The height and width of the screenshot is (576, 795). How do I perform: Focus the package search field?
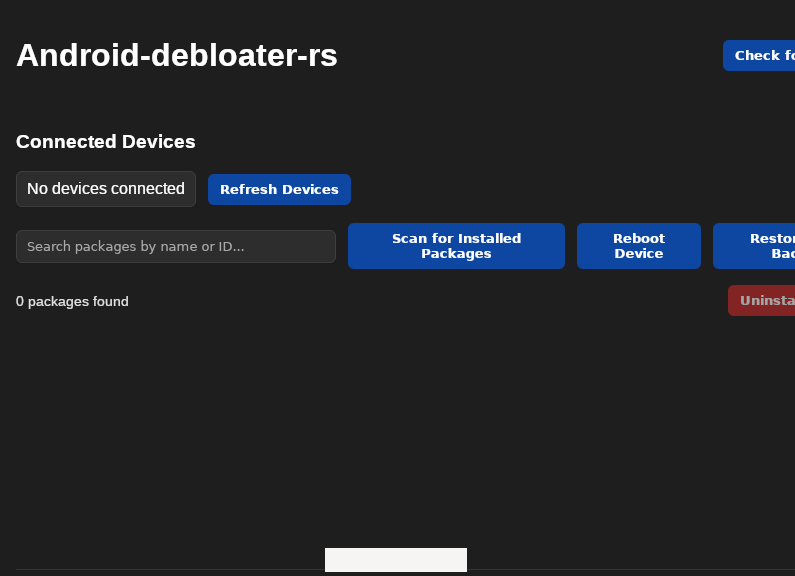[176, 246]
